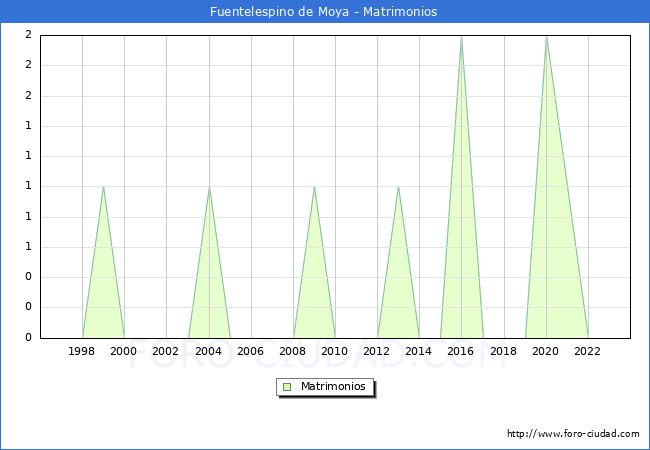Open the foro-ciudad.com URL link
The image size is (650, 450).
click(573, 434)
